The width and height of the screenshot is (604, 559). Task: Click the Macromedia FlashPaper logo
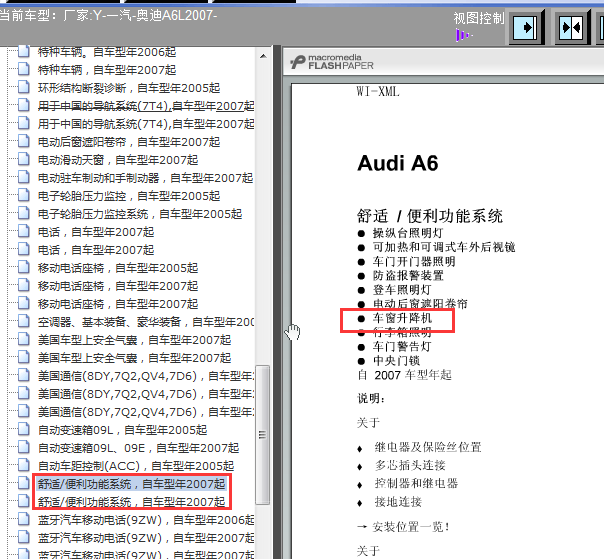tap(332, 62)
